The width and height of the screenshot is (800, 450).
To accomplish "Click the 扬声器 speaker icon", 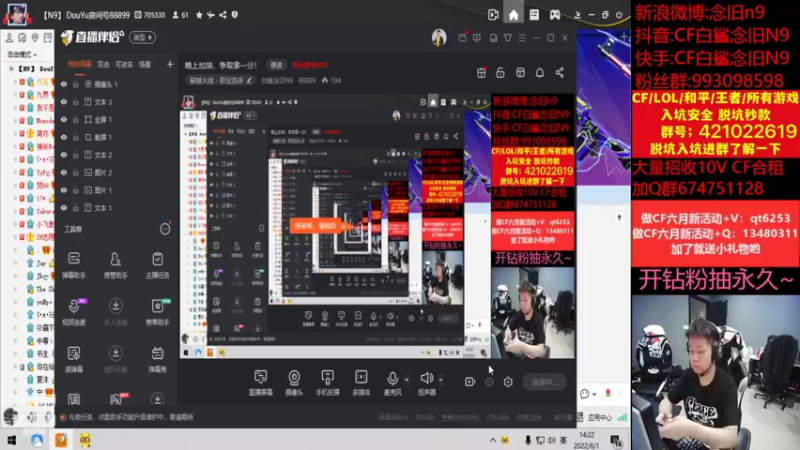I will click(426, 378).
